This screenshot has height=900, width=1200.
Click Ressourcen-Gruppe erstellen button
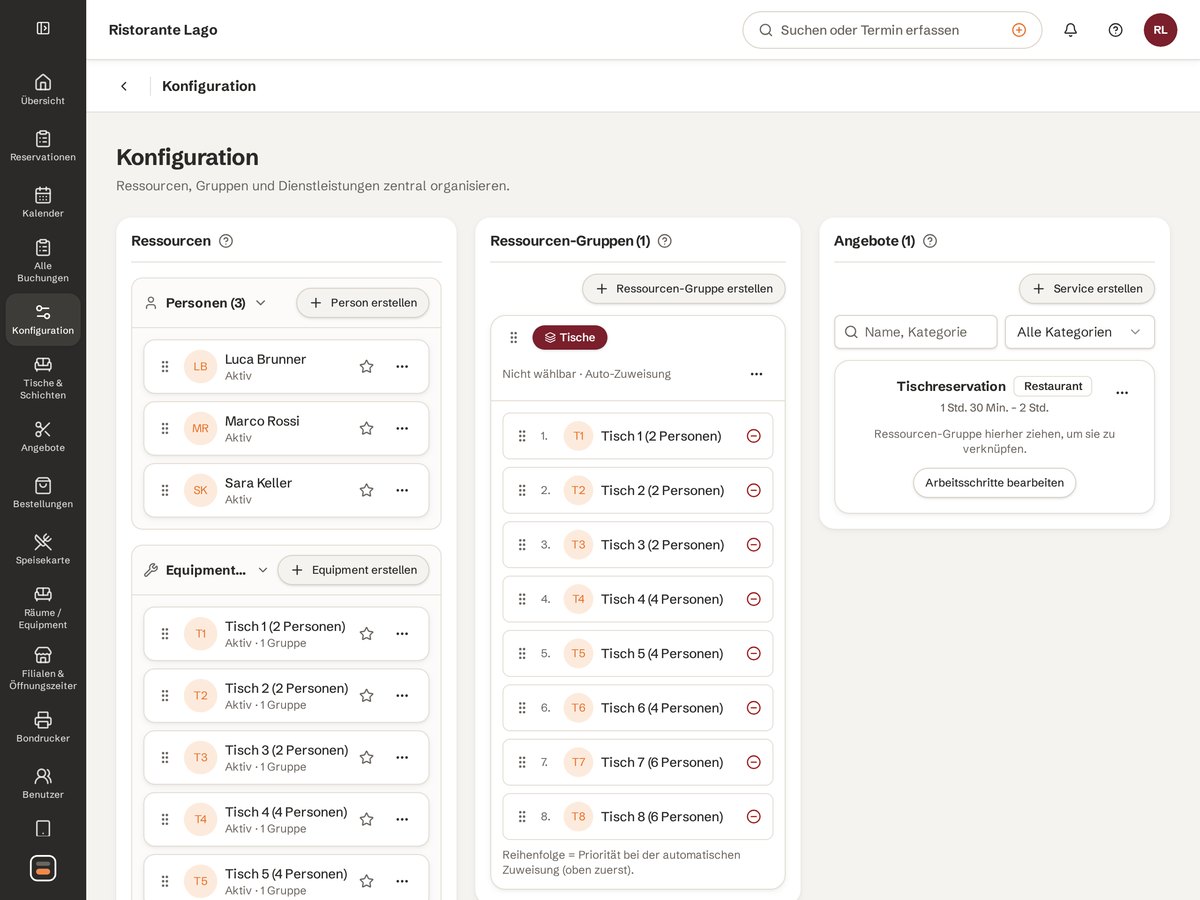point(684,289)
